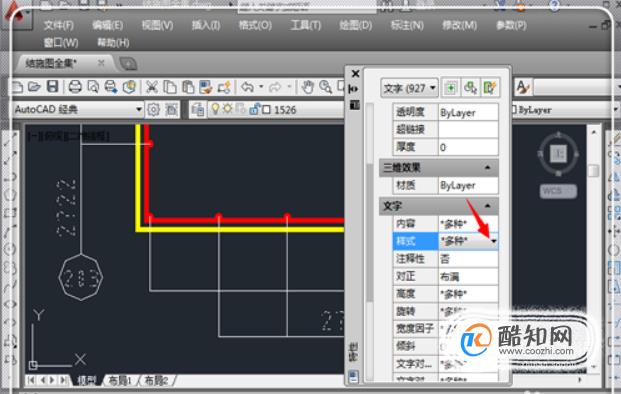Open the 样式 dropdown arrow
The width and height of the screenshot is (621, 394).
point(493,241)
